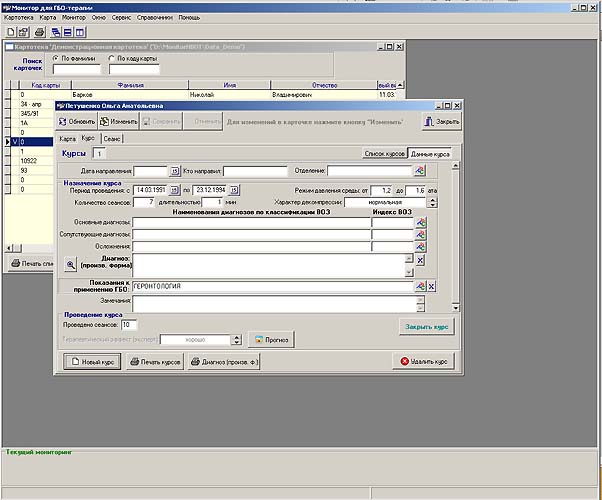Open the 'Карта' menu in menu bar
The height and width of the screenshot is (500, 602).
[48, 18]
